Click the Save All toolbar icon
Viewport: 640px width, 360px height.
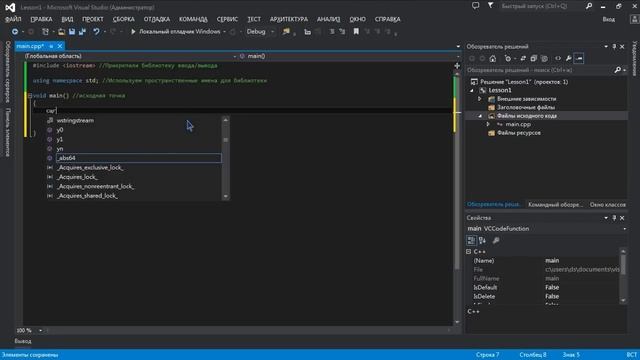(82, 31)
